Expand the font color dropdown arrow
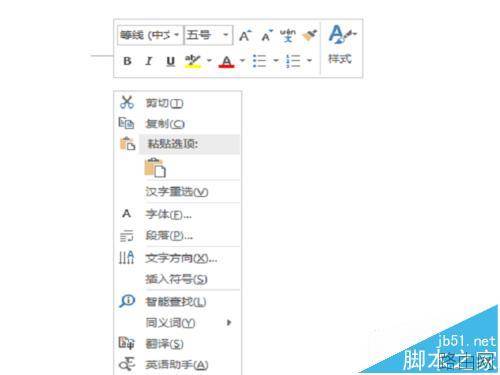 (242, 61)
